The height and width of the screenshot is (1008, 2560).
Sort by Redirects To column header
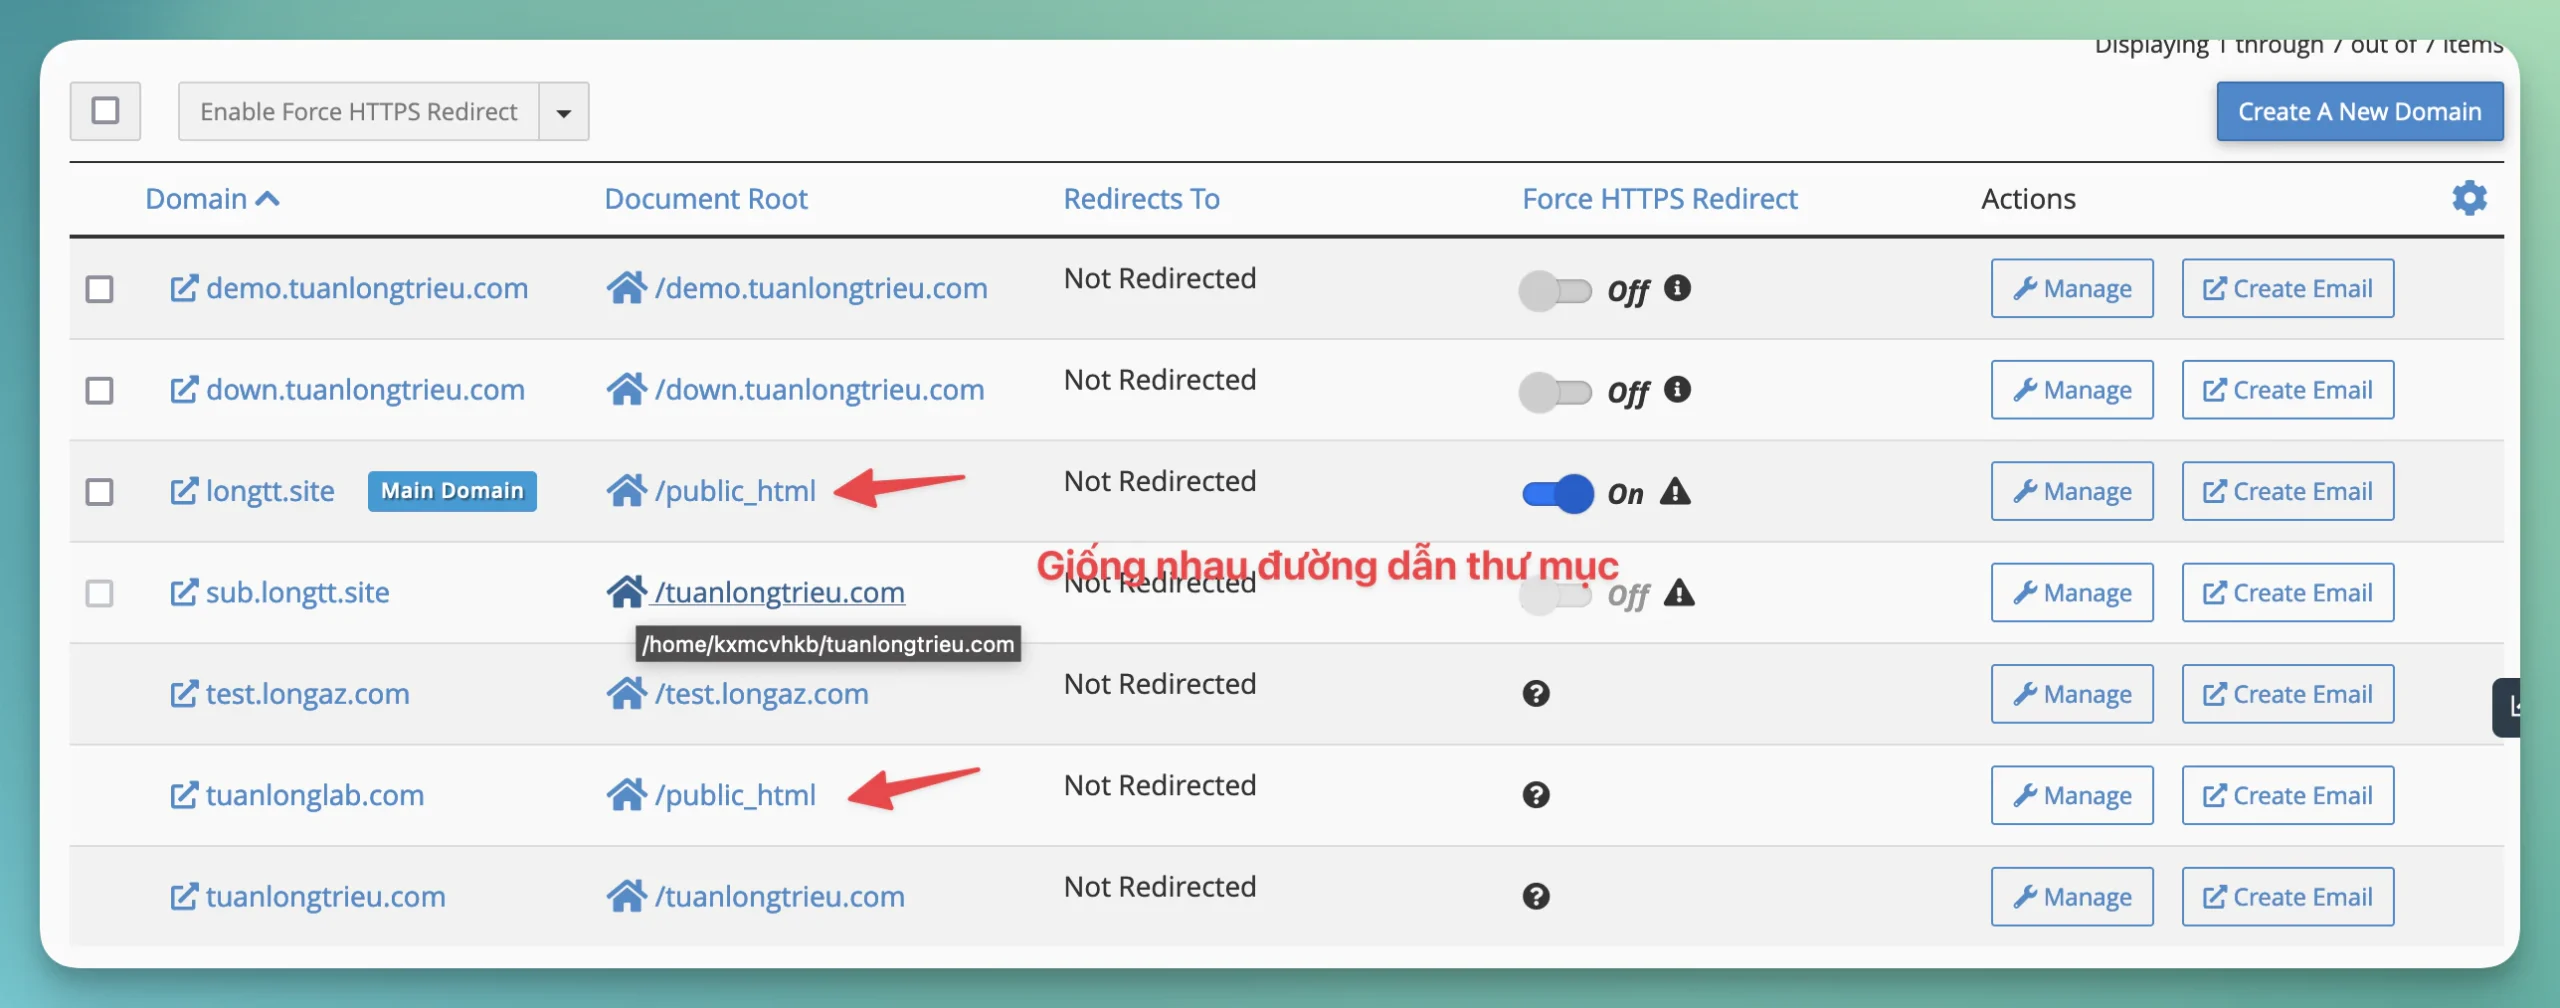[x=1141, y=199]
